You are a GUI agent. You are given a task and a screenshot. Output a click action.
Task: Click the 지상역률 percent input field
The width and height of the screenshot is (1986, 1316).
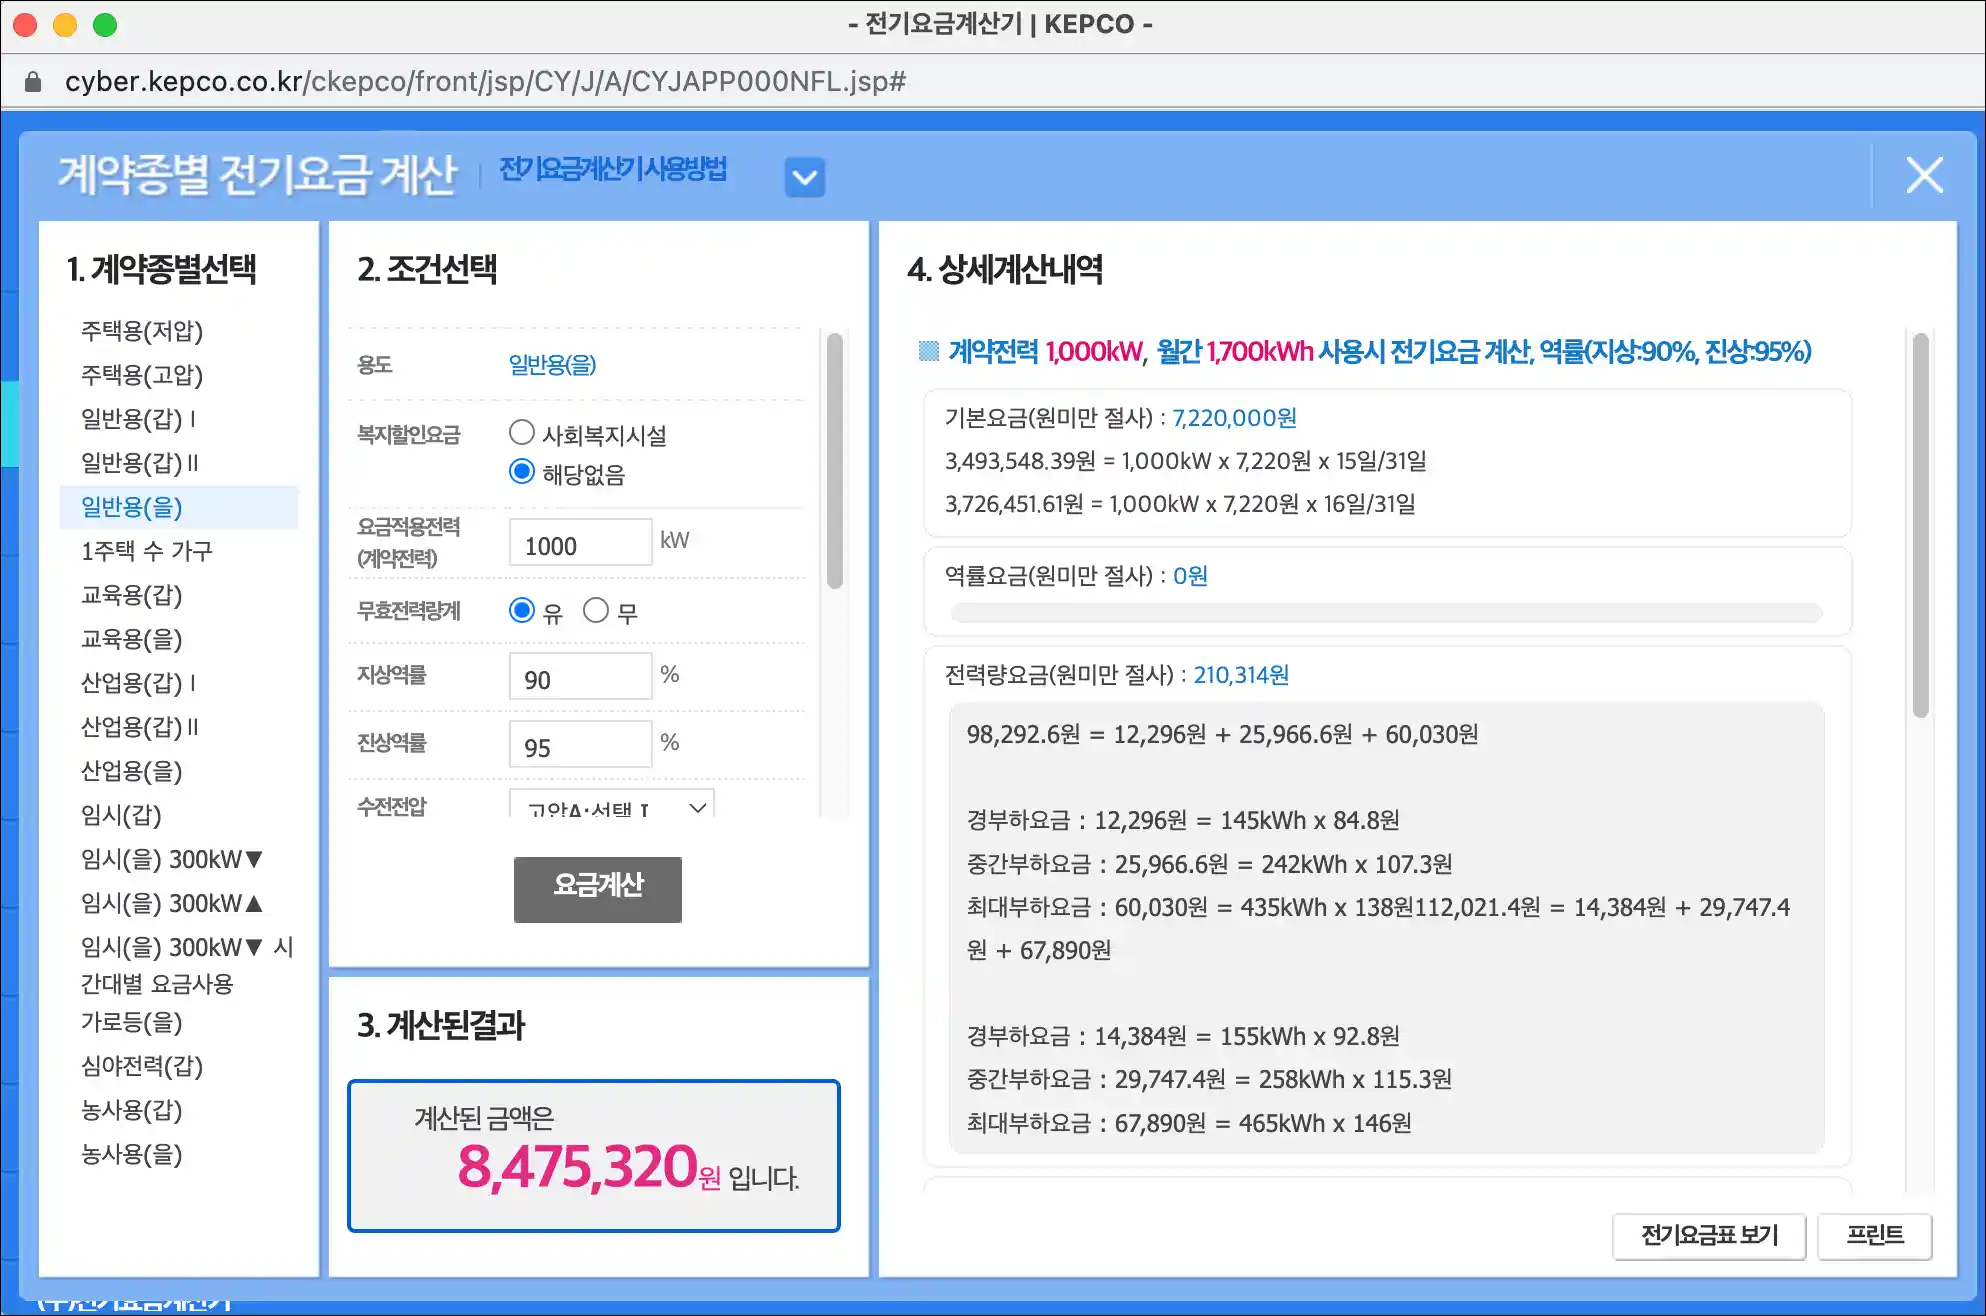pos(581,677)
